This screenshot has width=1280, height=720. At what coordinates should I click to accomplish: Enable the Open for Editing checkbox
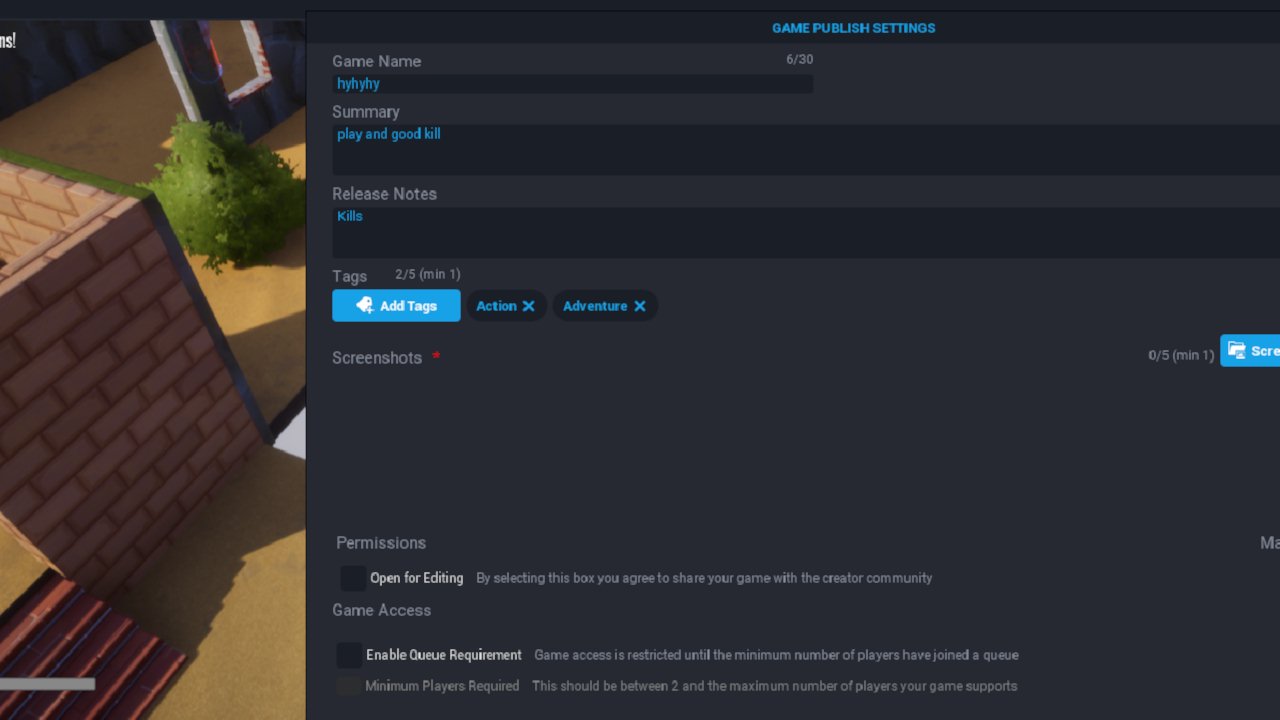[353, 578]
